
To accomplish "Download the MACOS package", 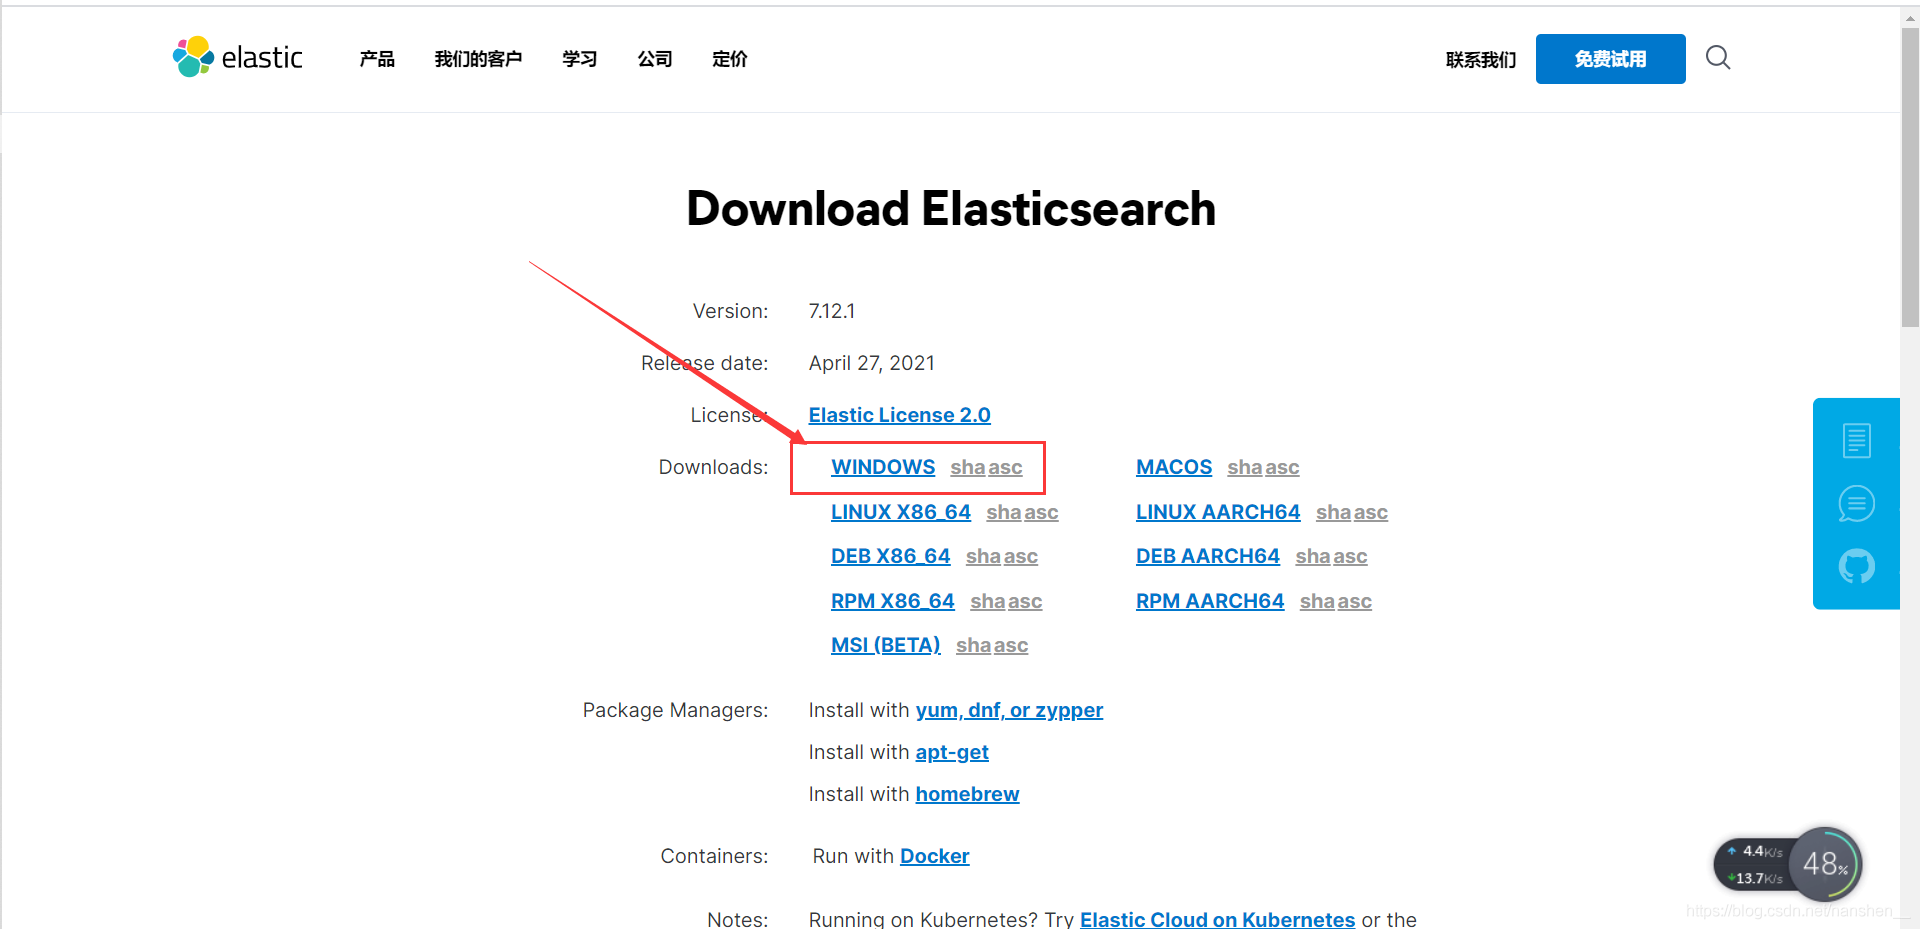I will click(x=1174, y=467).
